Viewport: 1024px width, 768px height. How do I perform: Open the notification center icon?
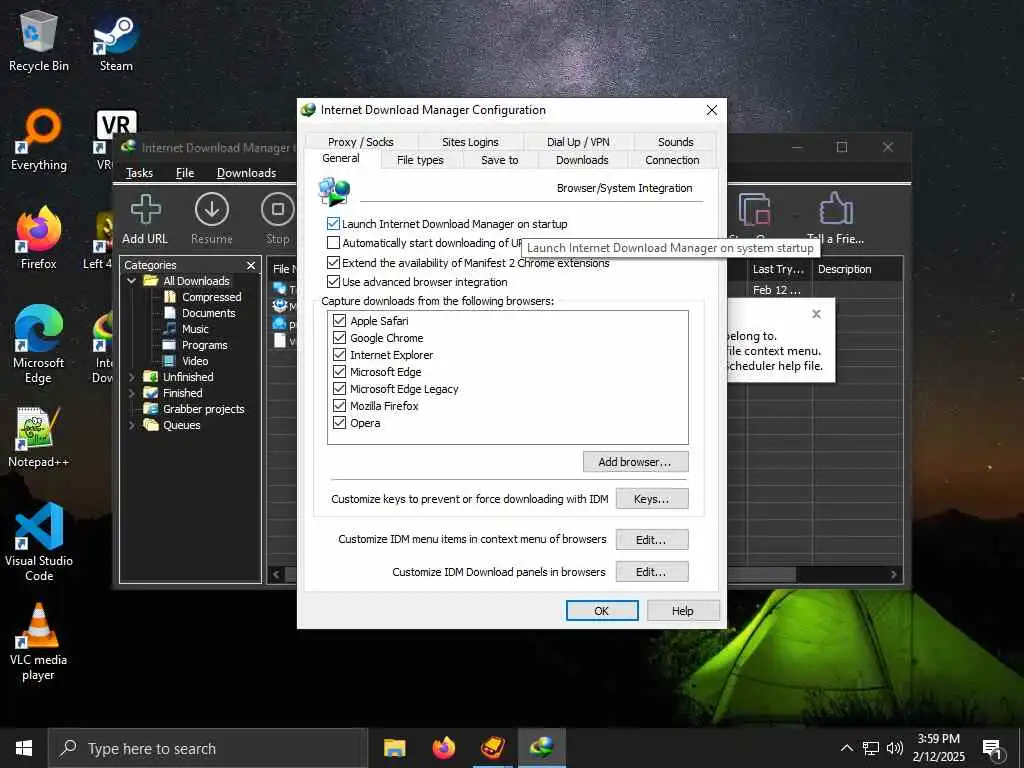pyautogui.click(x=993, y=749)
